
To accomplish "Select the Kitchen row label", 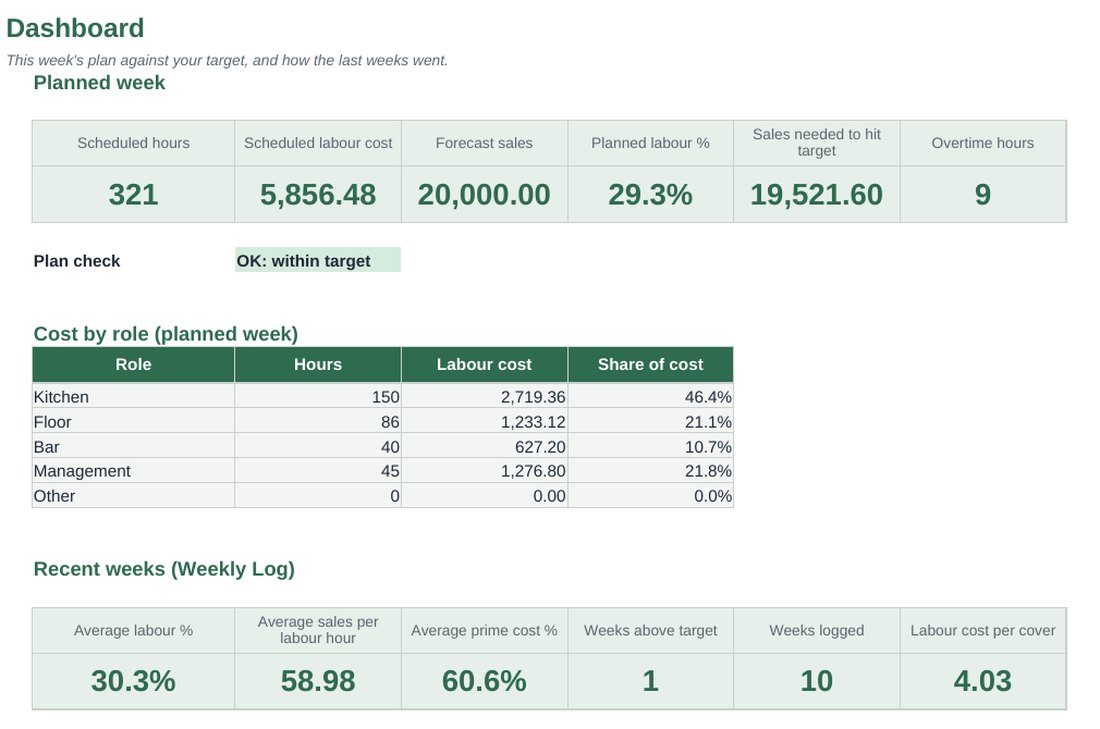I will click(61, 397).
